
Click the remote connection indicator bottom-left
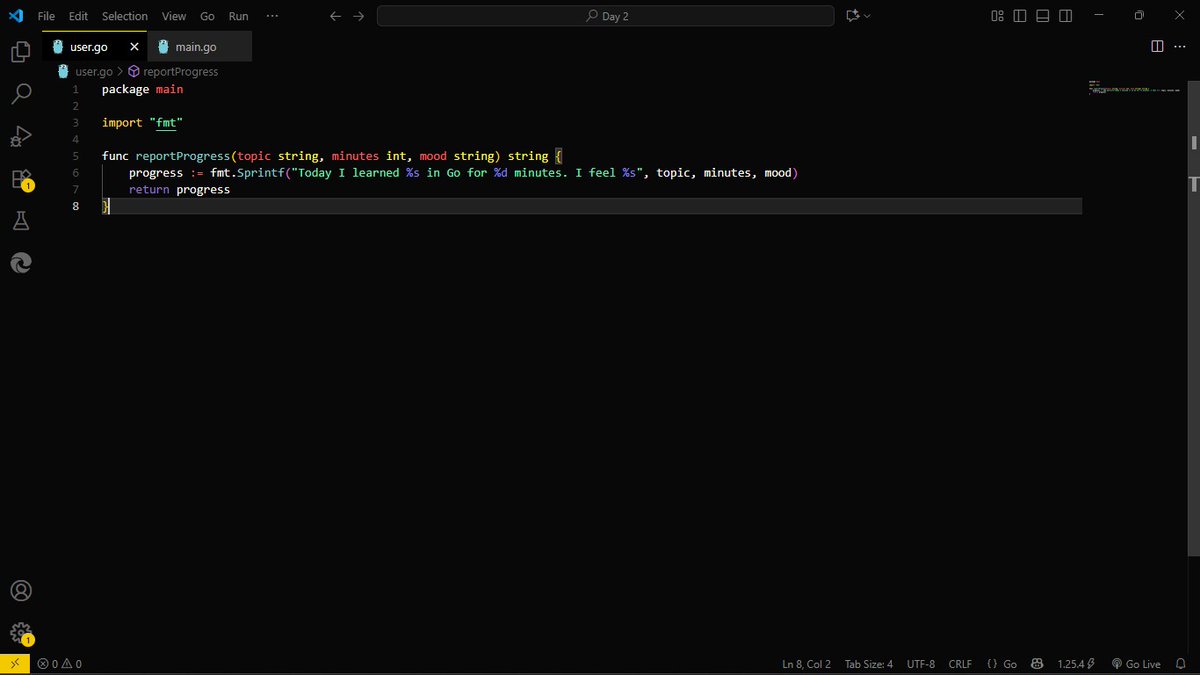click(13, 663)
